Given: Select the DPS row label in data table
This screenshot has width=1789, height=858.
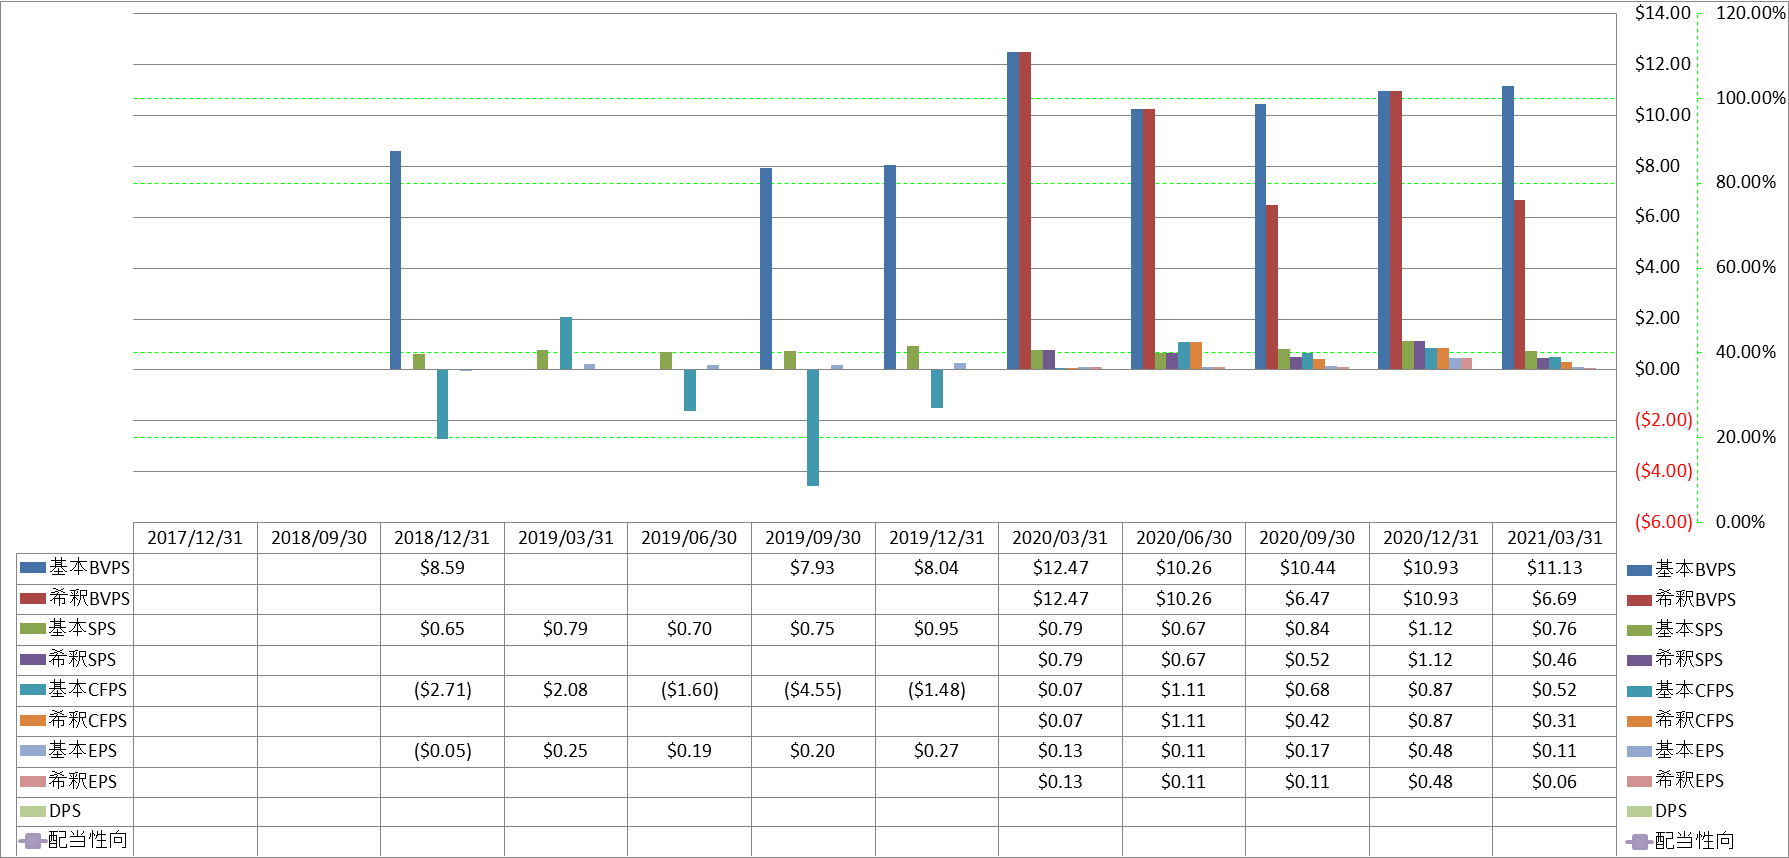Looking at the screenshot, I should (x=65, y=811).
